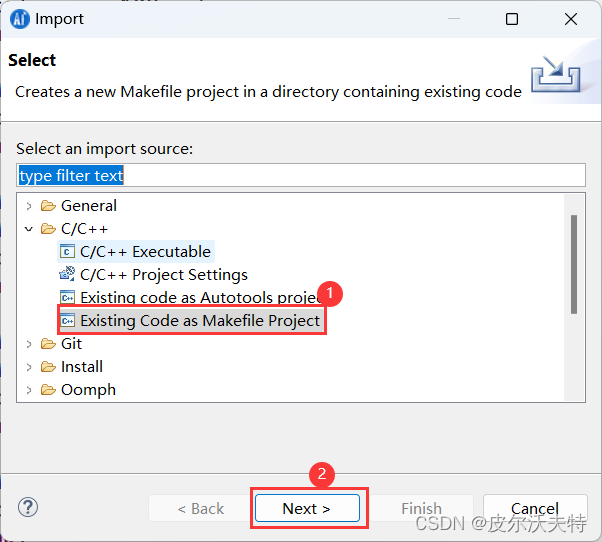The height and width of the screenshot is (542, 602).
Task: Collapse the C/C++ tree node
Action: click(x=29, y=229)
